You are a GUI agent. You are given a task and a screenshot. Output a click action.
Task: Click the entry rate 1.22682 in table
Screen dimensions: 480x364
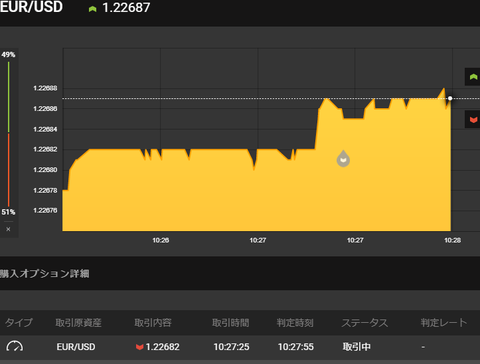tap(163, 347)
